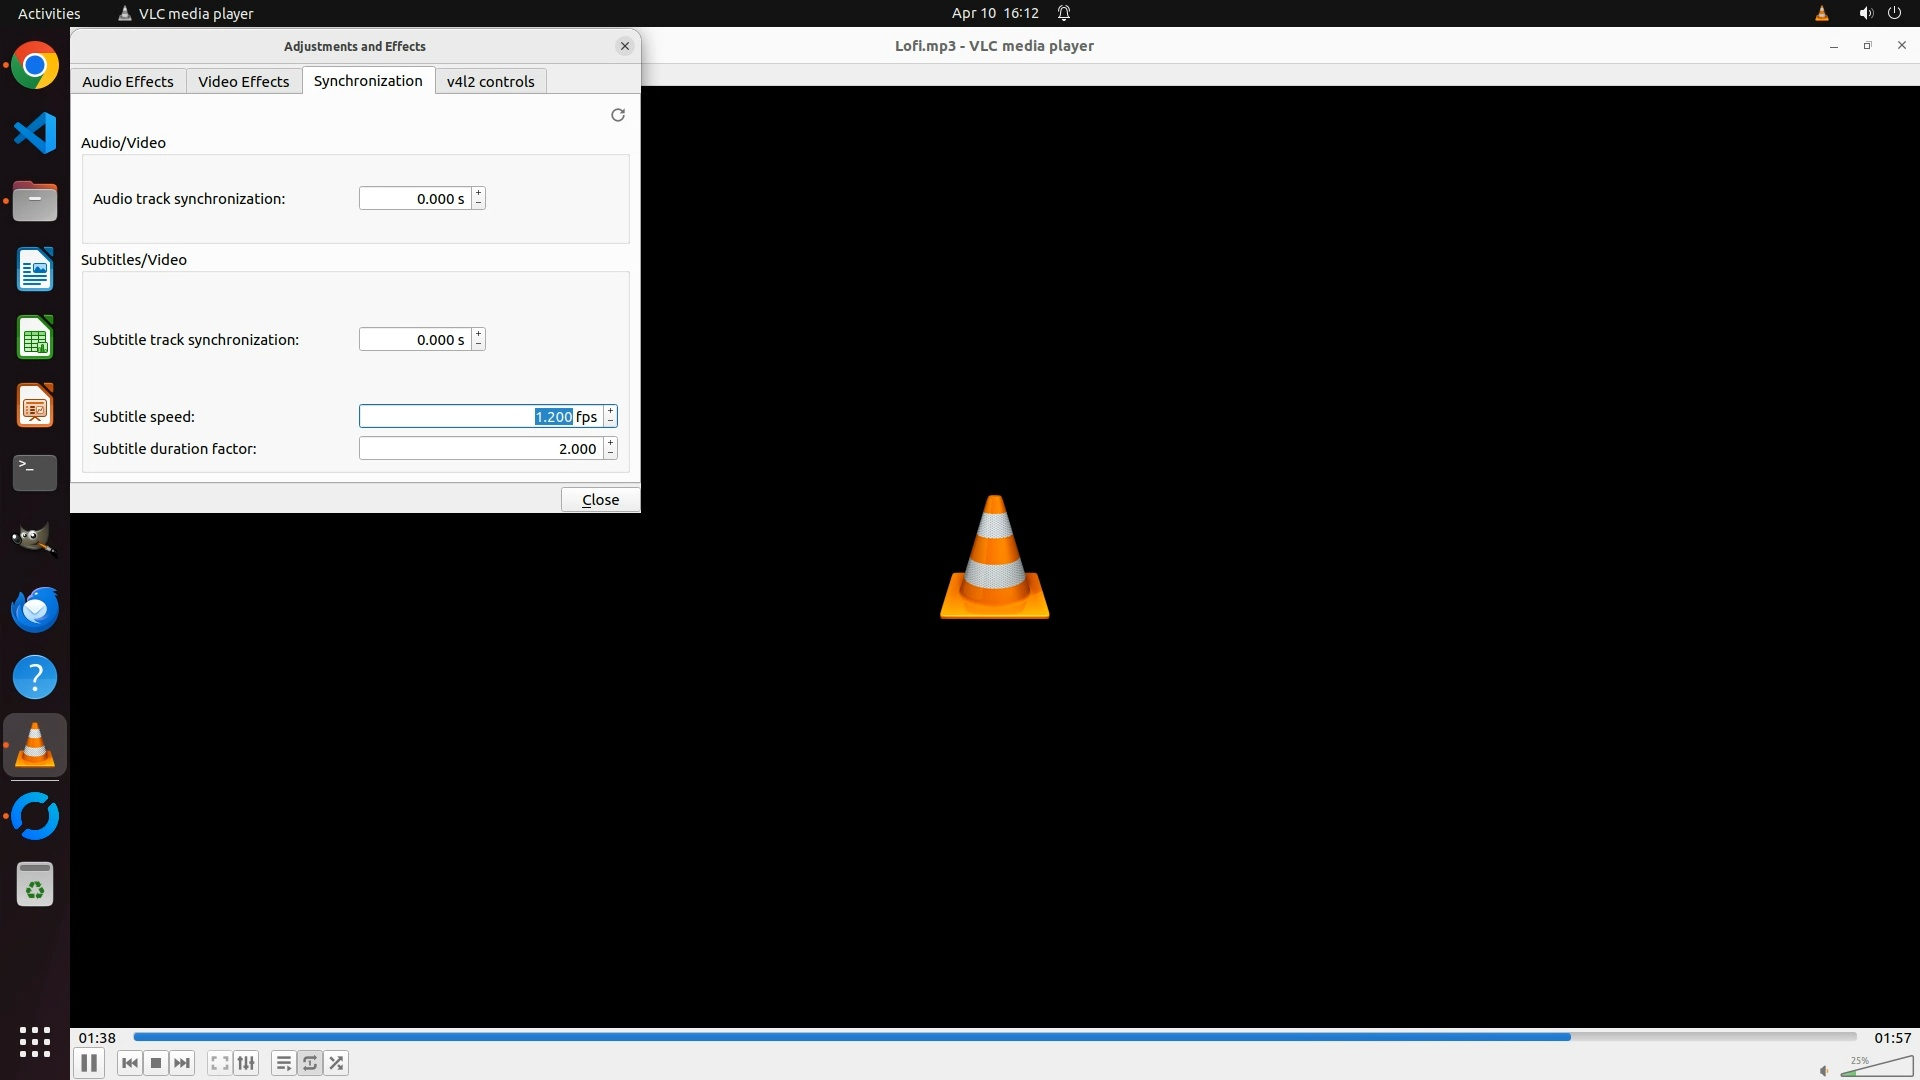Mute audio via speaker icon
This screenshot has width=1920, height=1080.
point(1823,1070)
